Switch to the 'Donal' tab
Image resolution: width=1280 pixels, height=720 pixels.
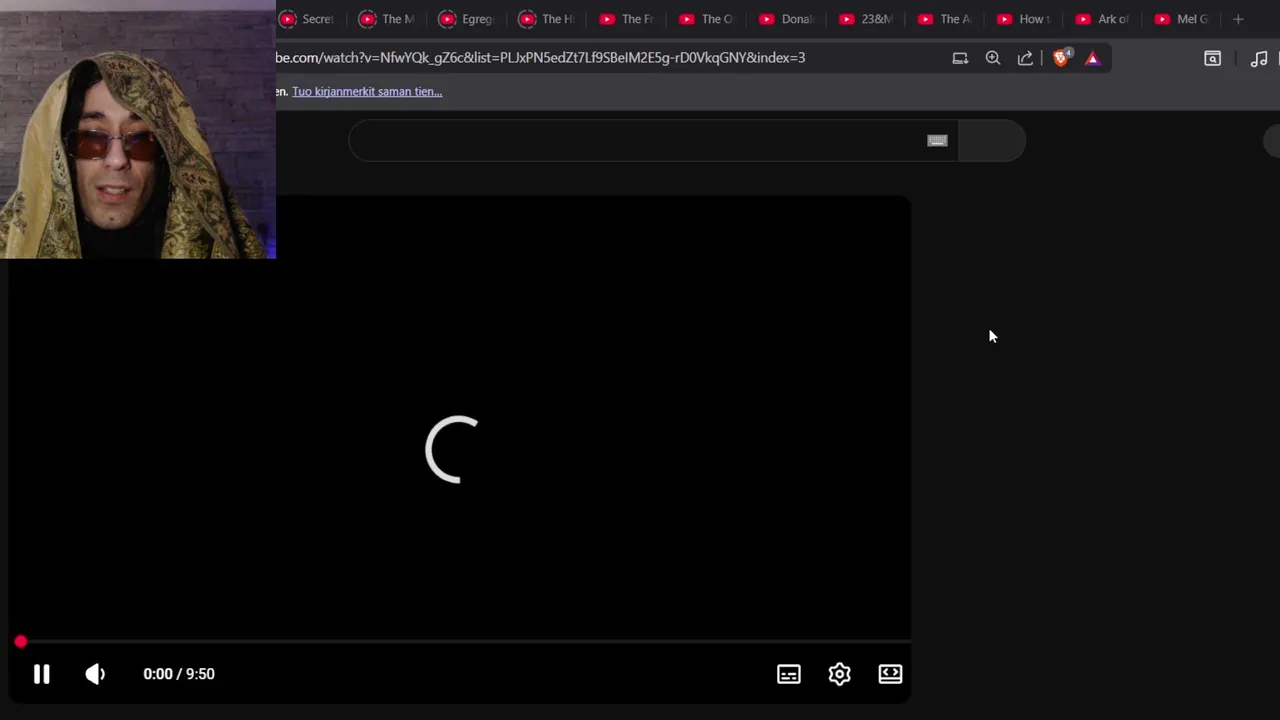point(787,19)
